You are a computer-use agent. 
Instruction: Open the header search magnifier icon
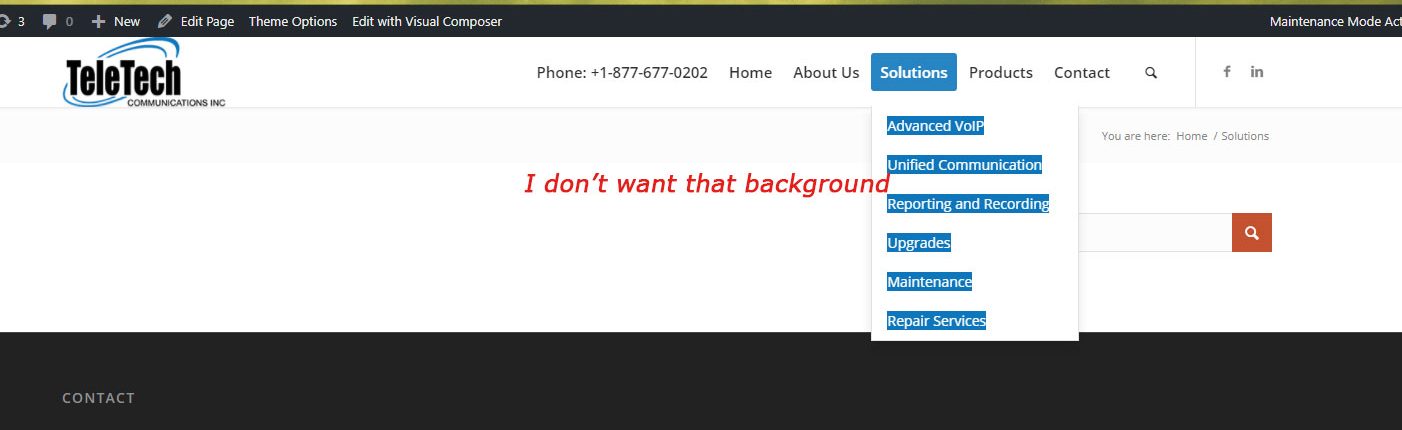tap(1151, 73)
